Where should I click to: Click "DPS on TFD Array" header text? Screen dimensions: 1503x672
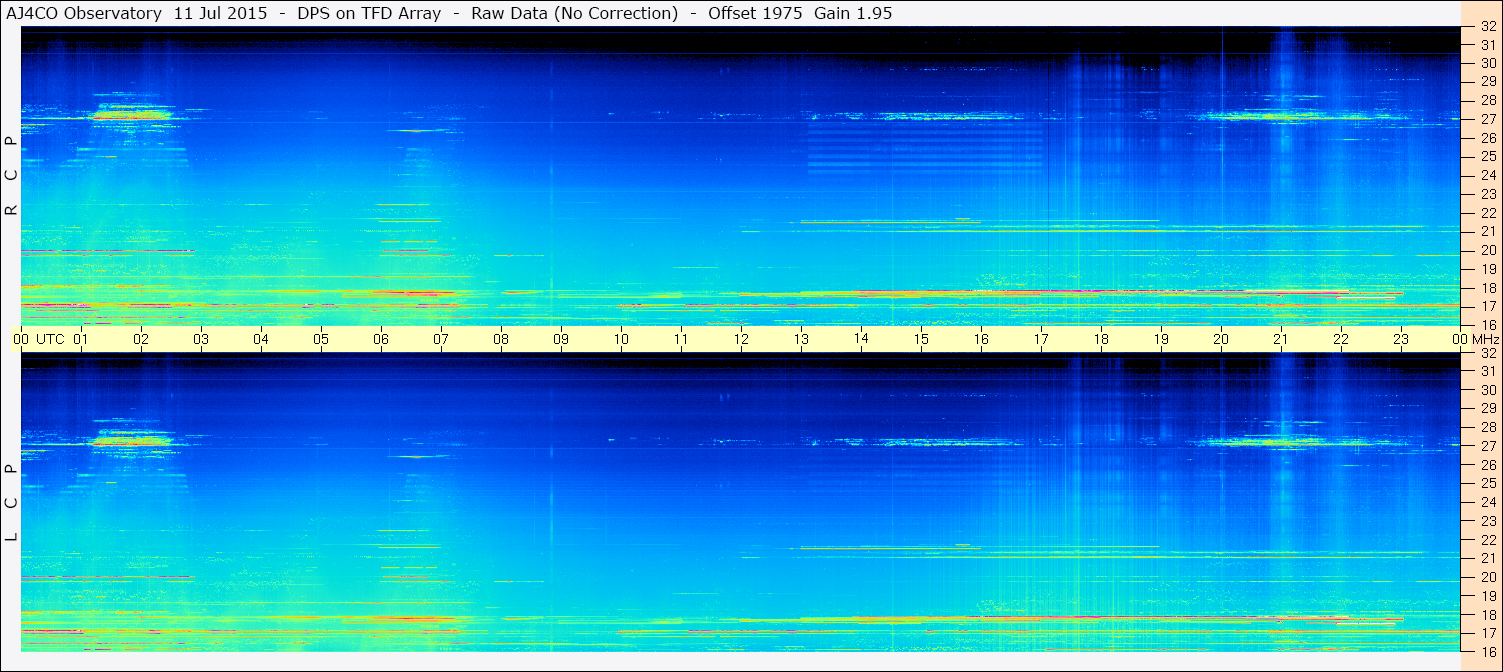pos(369,14)
